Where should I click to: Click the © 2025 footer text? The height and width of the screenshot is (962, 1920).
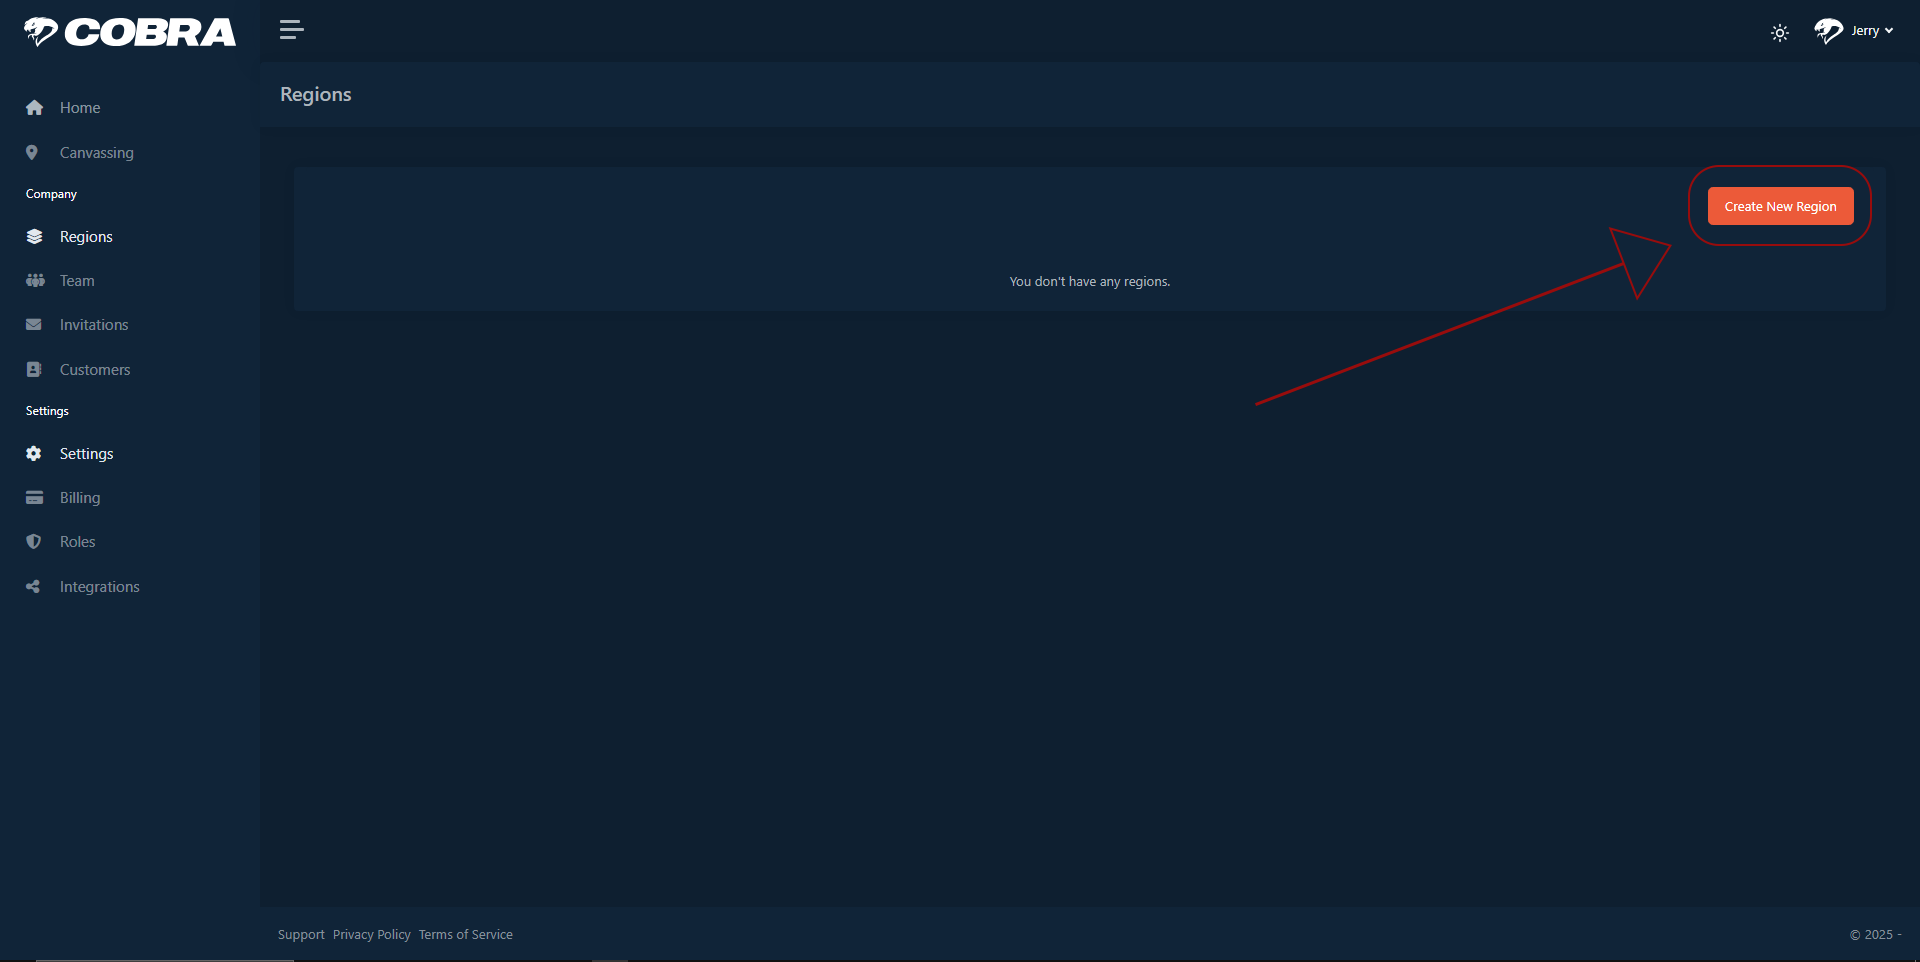(x=1875, y=935)
